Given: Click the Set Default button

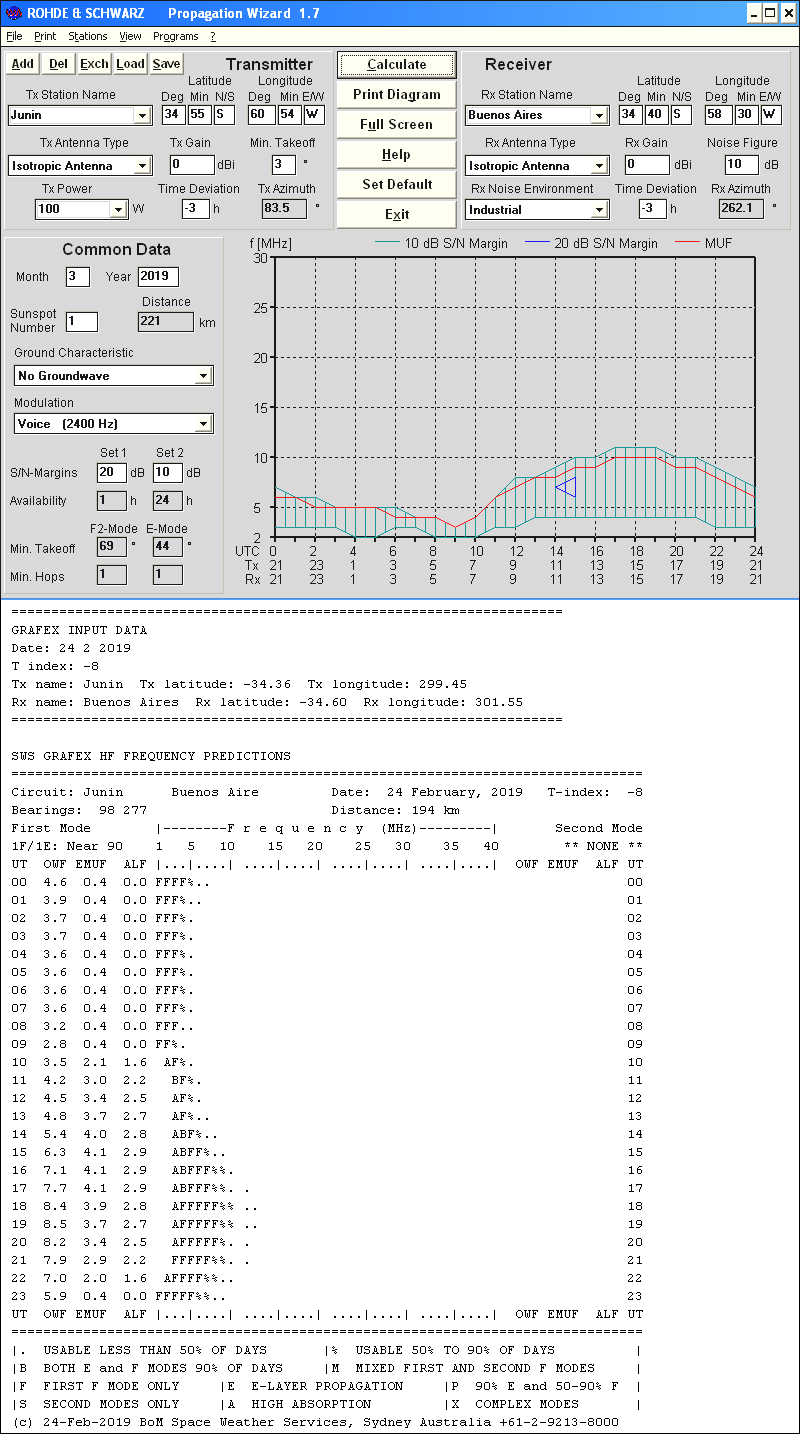Looking at the screenshot, I should [x=397, y=184].
